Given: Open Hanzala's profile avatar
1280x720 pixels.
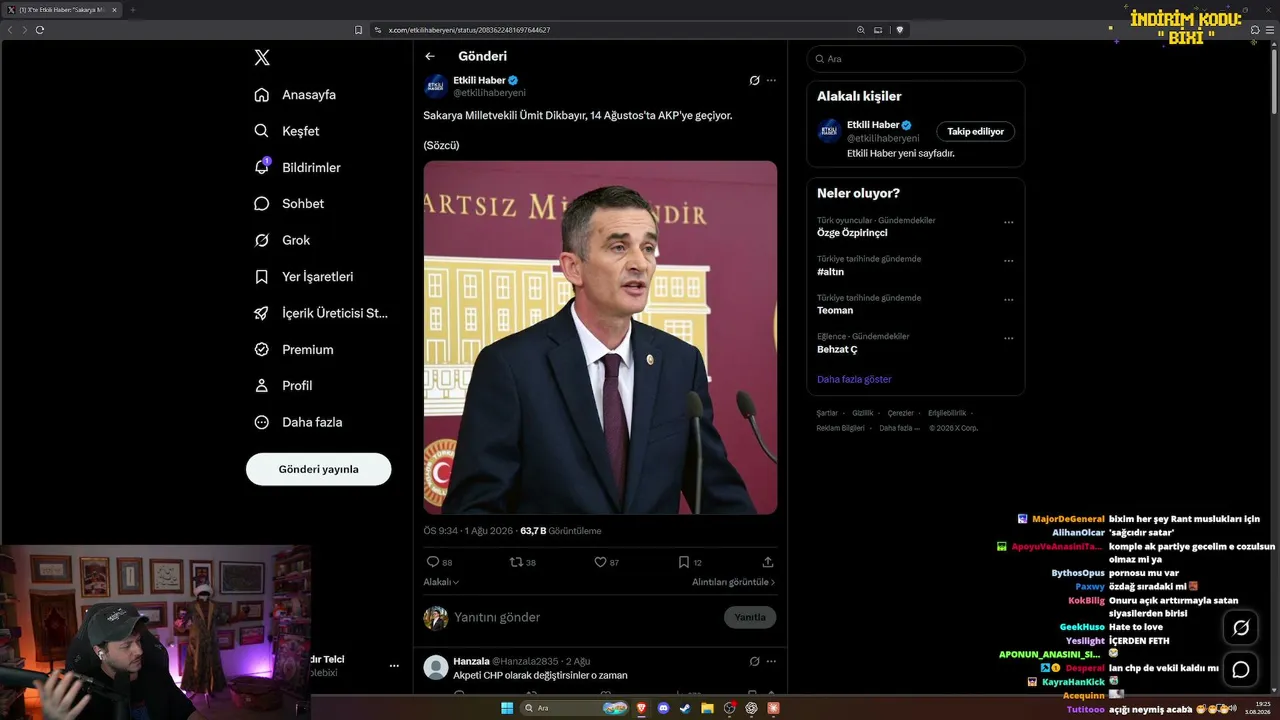Looking at the screenshot, I should tap(436, 667).
